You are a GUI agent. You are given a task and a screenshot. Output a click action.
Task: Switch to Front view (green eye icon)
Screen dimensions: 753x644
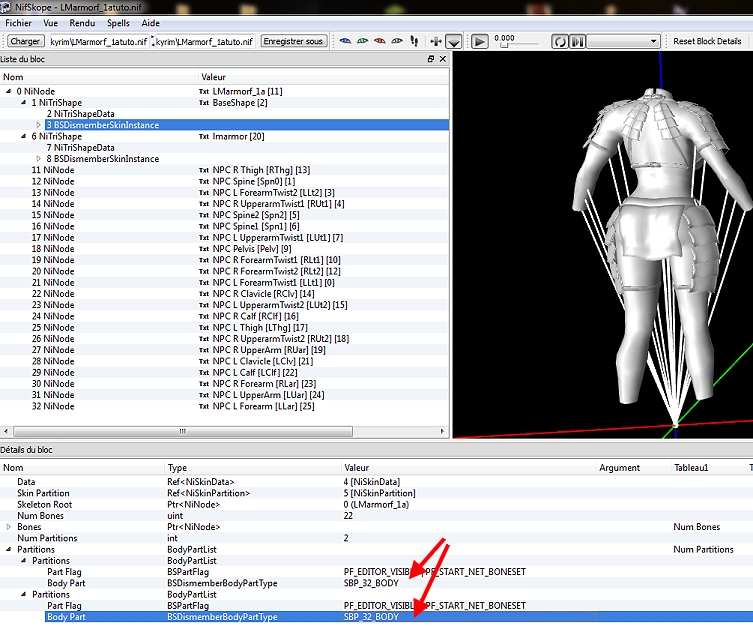coord(363,41)
